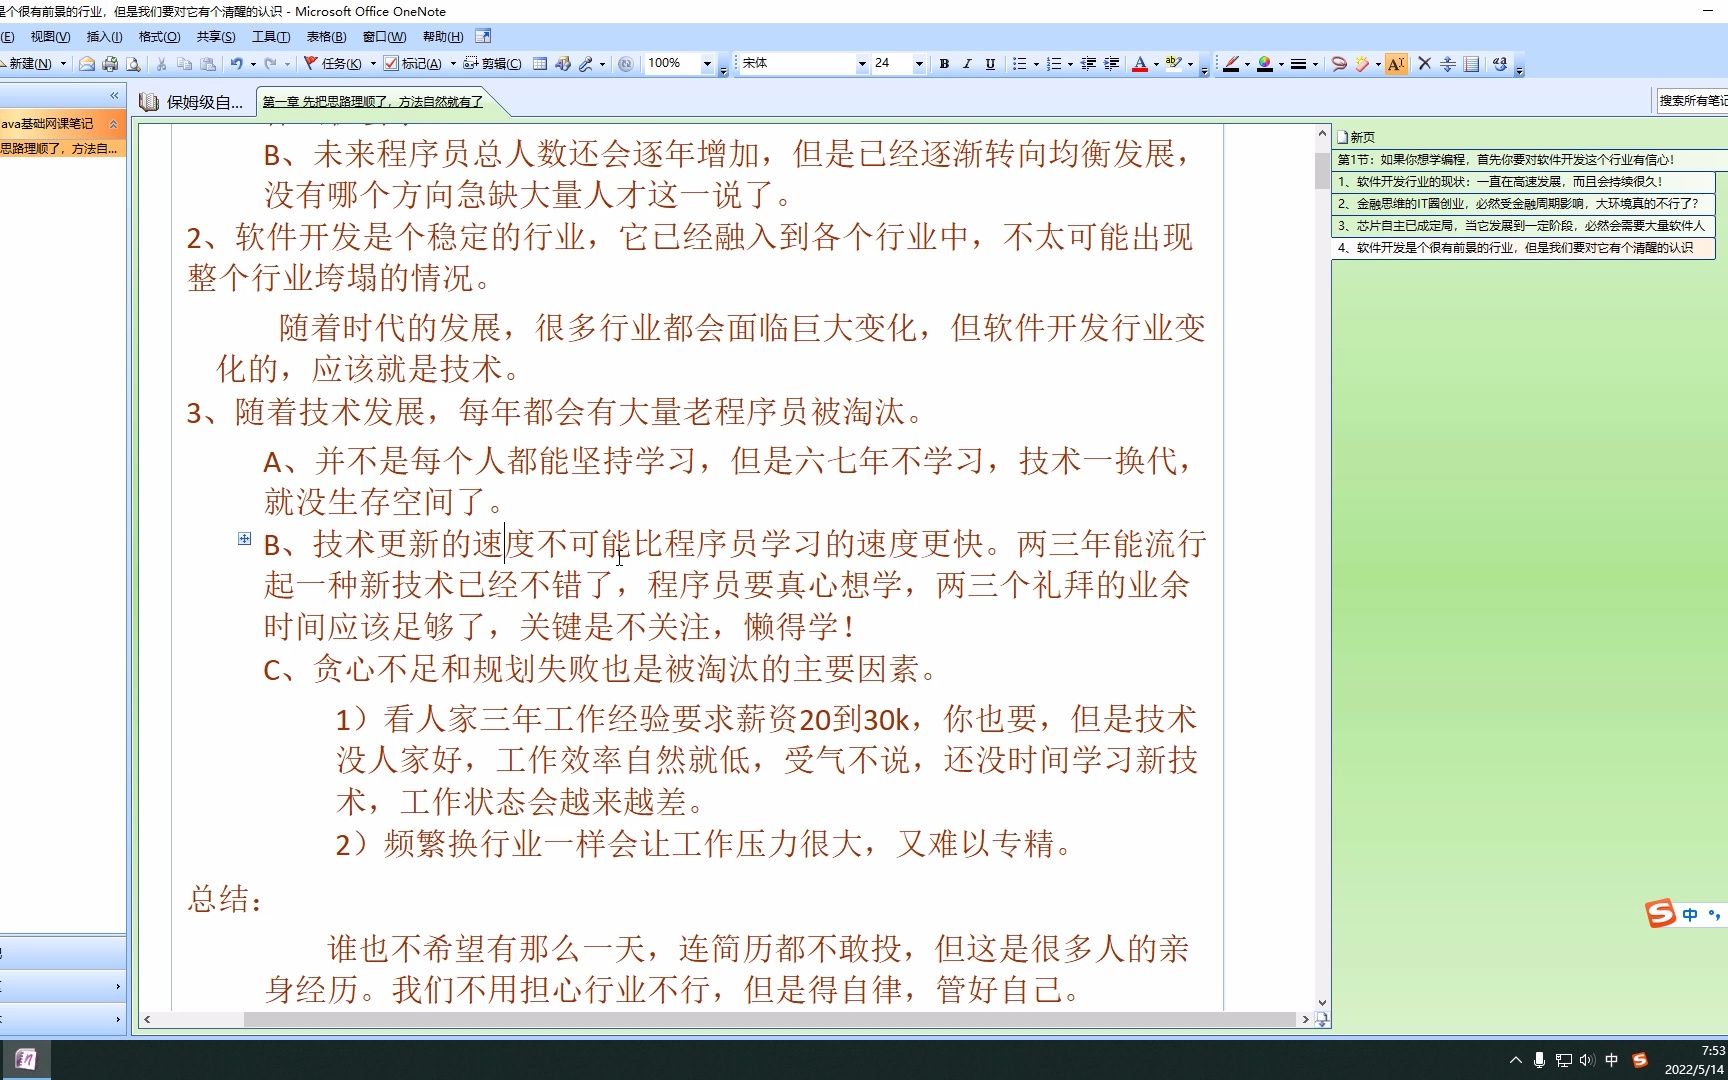
Task: Click the Undo icon
Action: click(234, 64)
